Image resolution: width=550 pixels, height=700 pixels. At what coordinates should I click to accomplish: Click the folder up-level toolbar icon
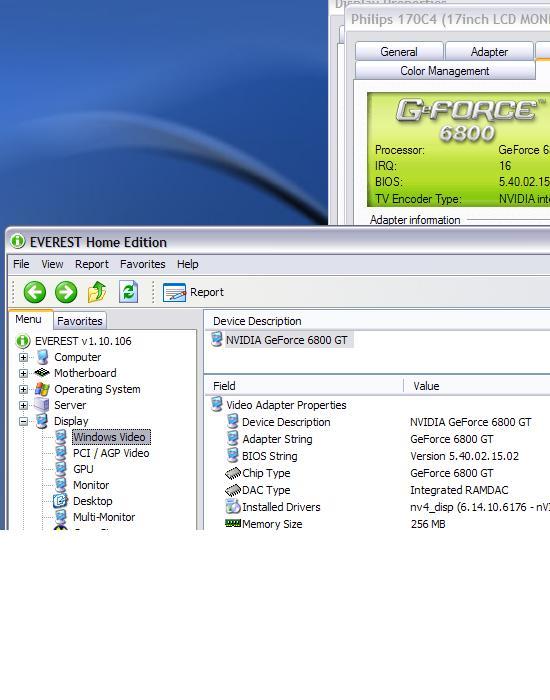click(x=97, y=292)
